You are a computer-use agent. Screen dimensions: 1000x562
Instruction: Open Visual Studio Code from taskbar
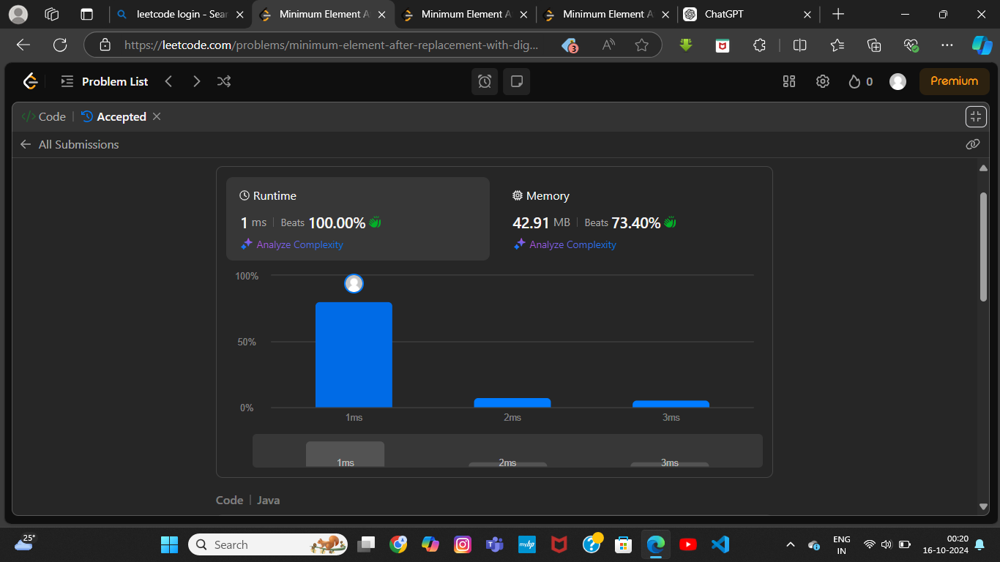(x=720, y=544)
